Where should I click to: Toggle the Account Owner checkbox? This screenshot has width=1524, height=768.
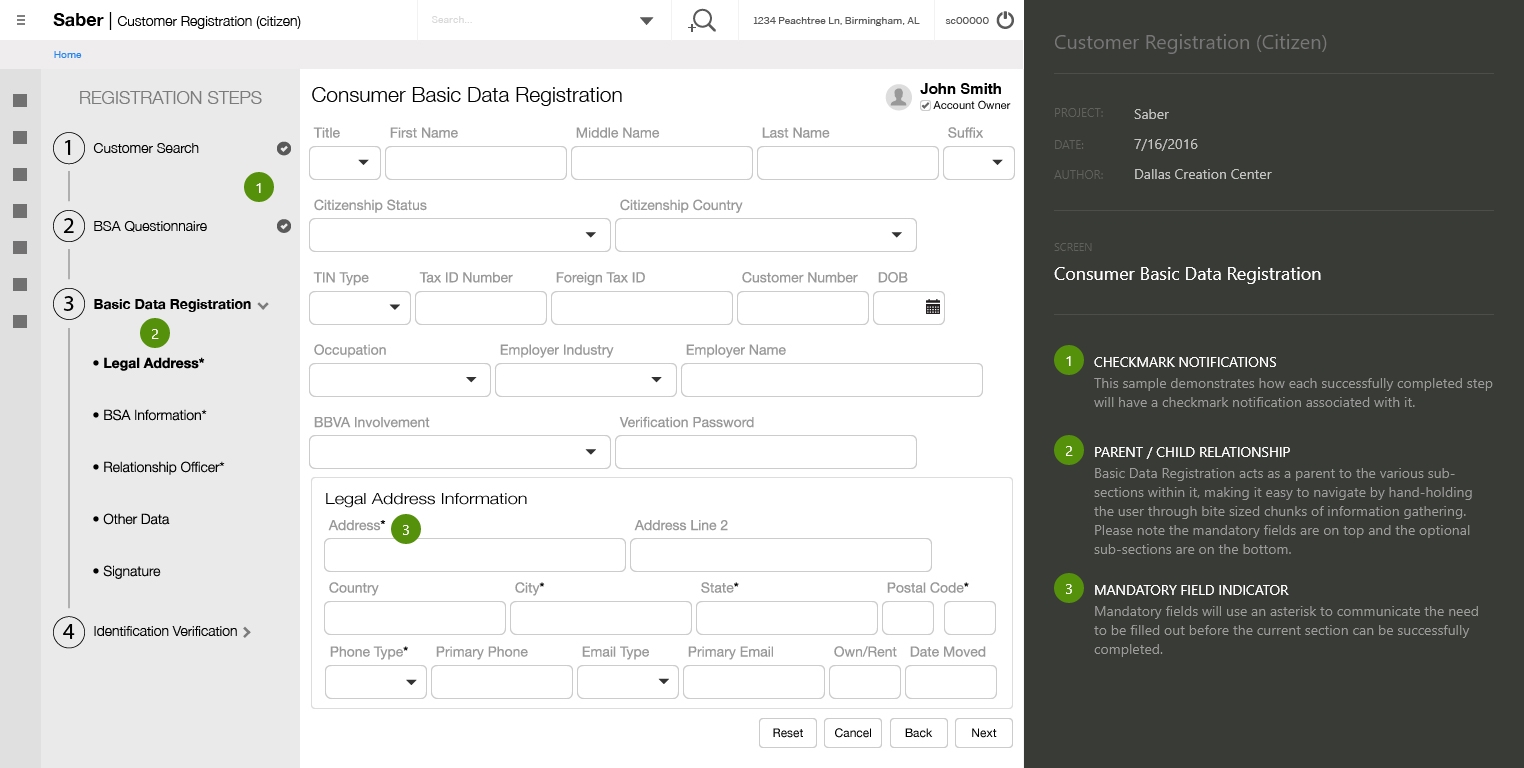point(926,105)
